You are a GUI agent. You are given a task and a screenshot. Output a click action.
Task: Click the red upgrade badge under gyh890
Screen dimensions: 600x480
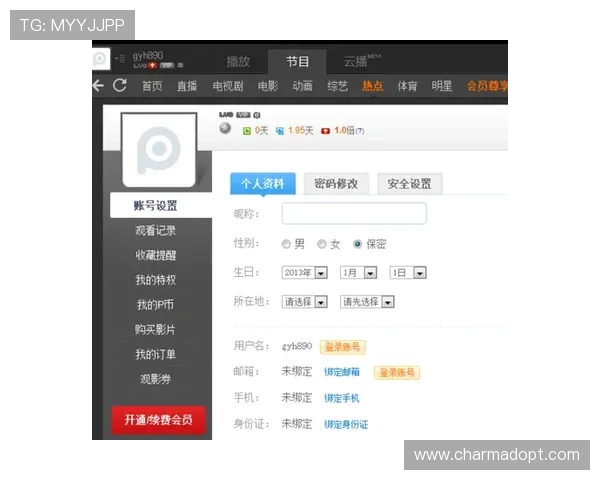[x=153, y=65]
